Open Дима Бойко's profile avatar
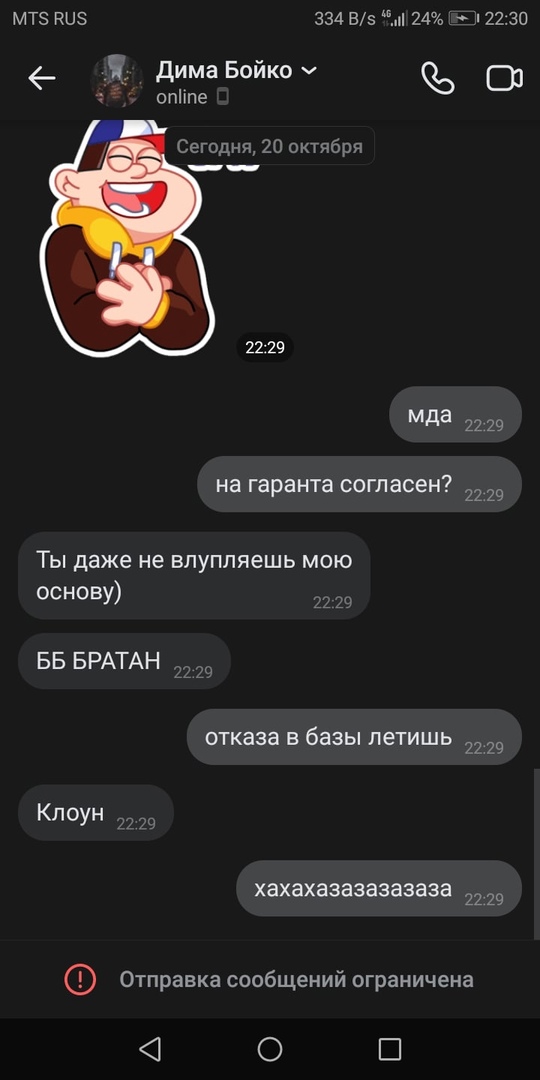The width and height of the screenshot is (540, 1080). click(117, 81)
